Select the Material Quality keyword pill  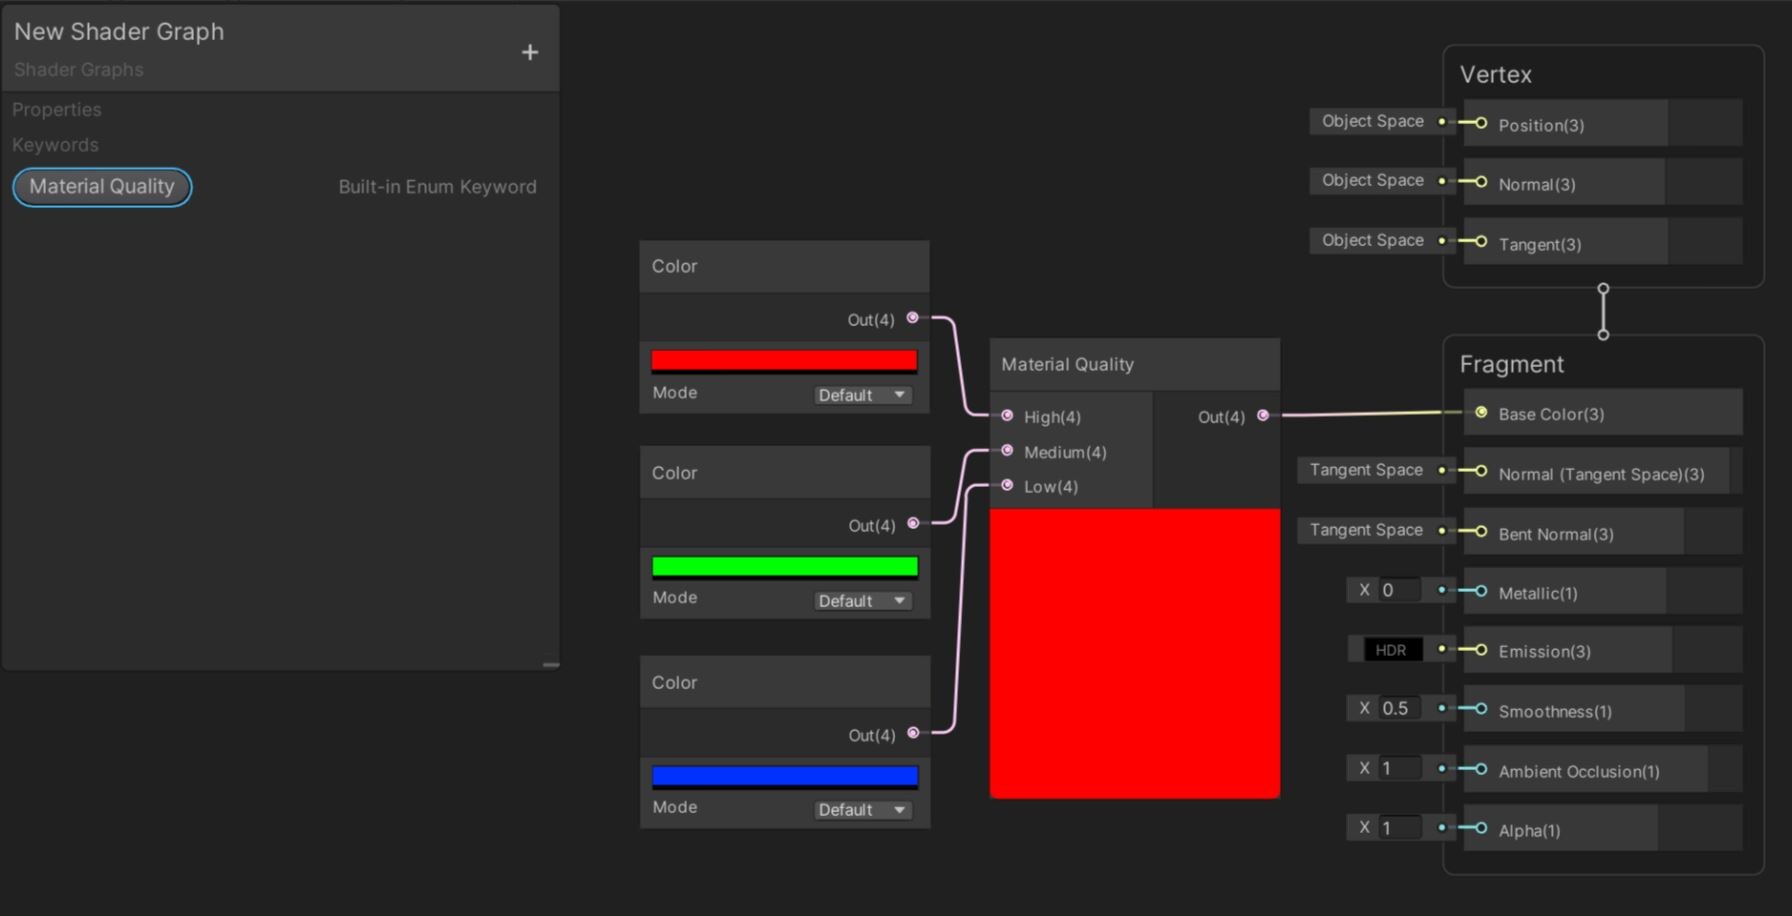(x=102, y=187)
